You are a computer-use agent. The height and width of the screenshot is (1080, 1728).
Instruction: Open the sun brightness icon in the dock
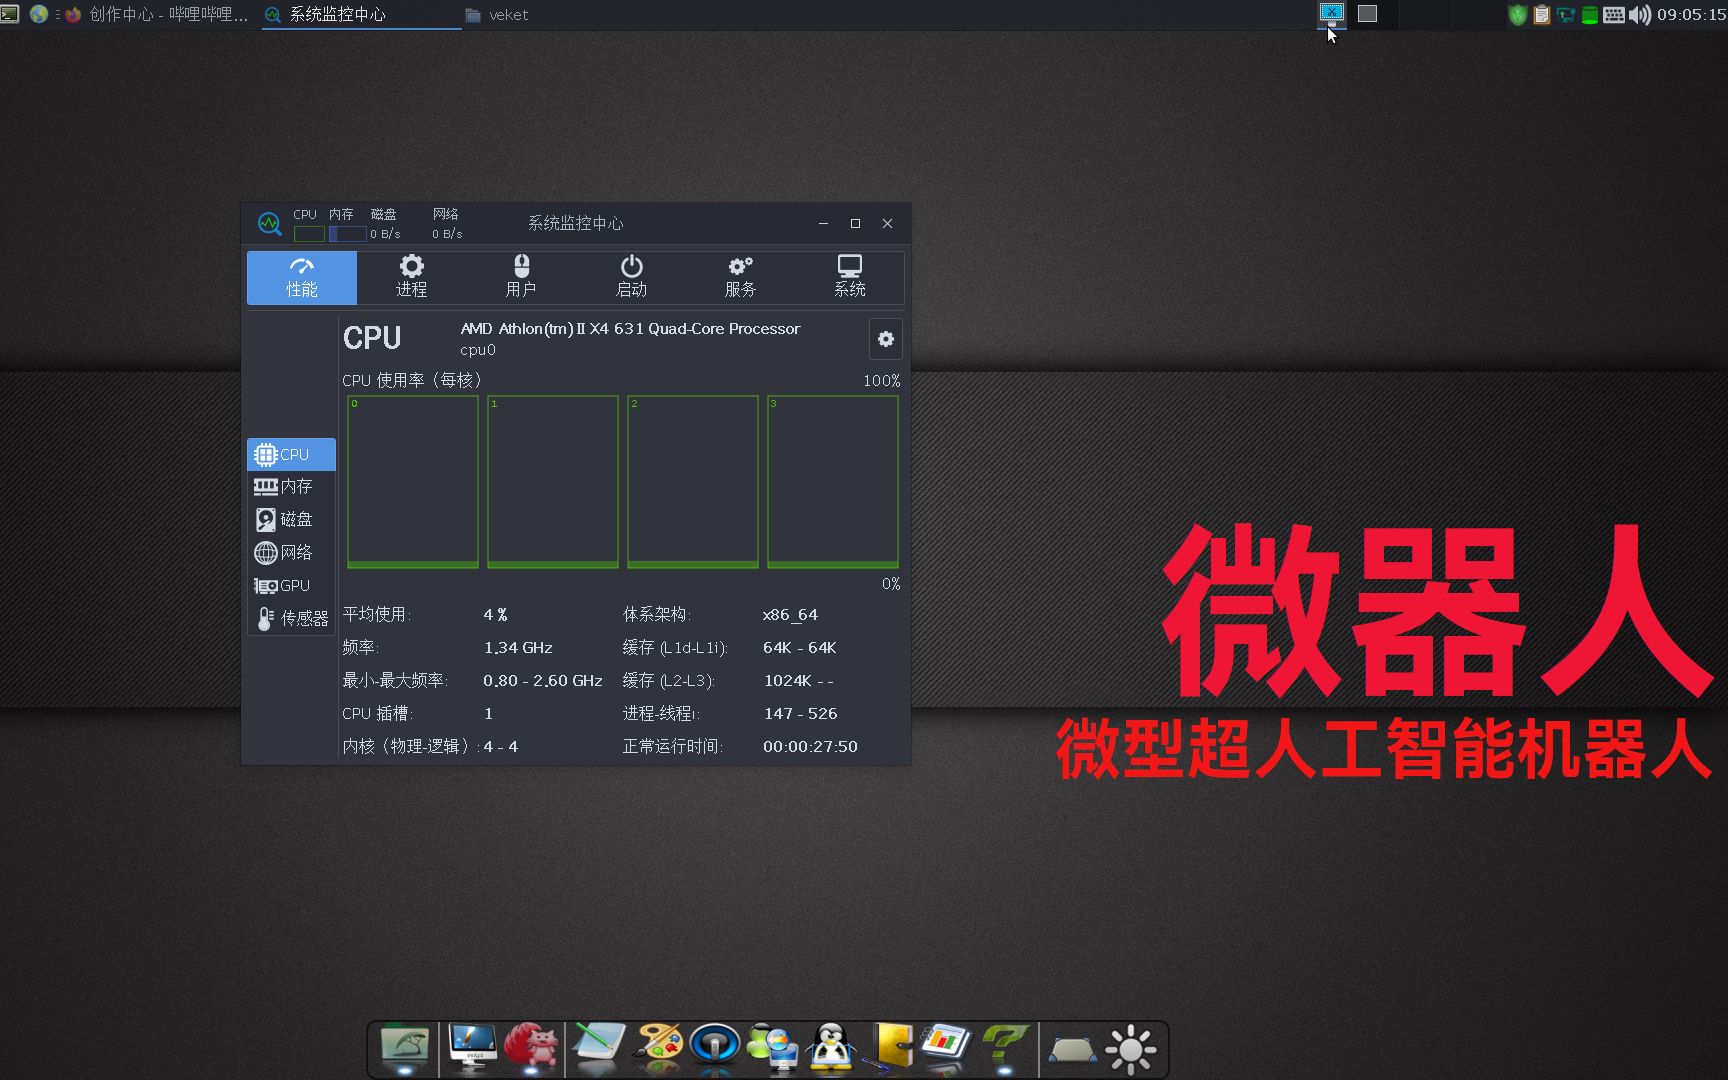coord(1130,1048)
